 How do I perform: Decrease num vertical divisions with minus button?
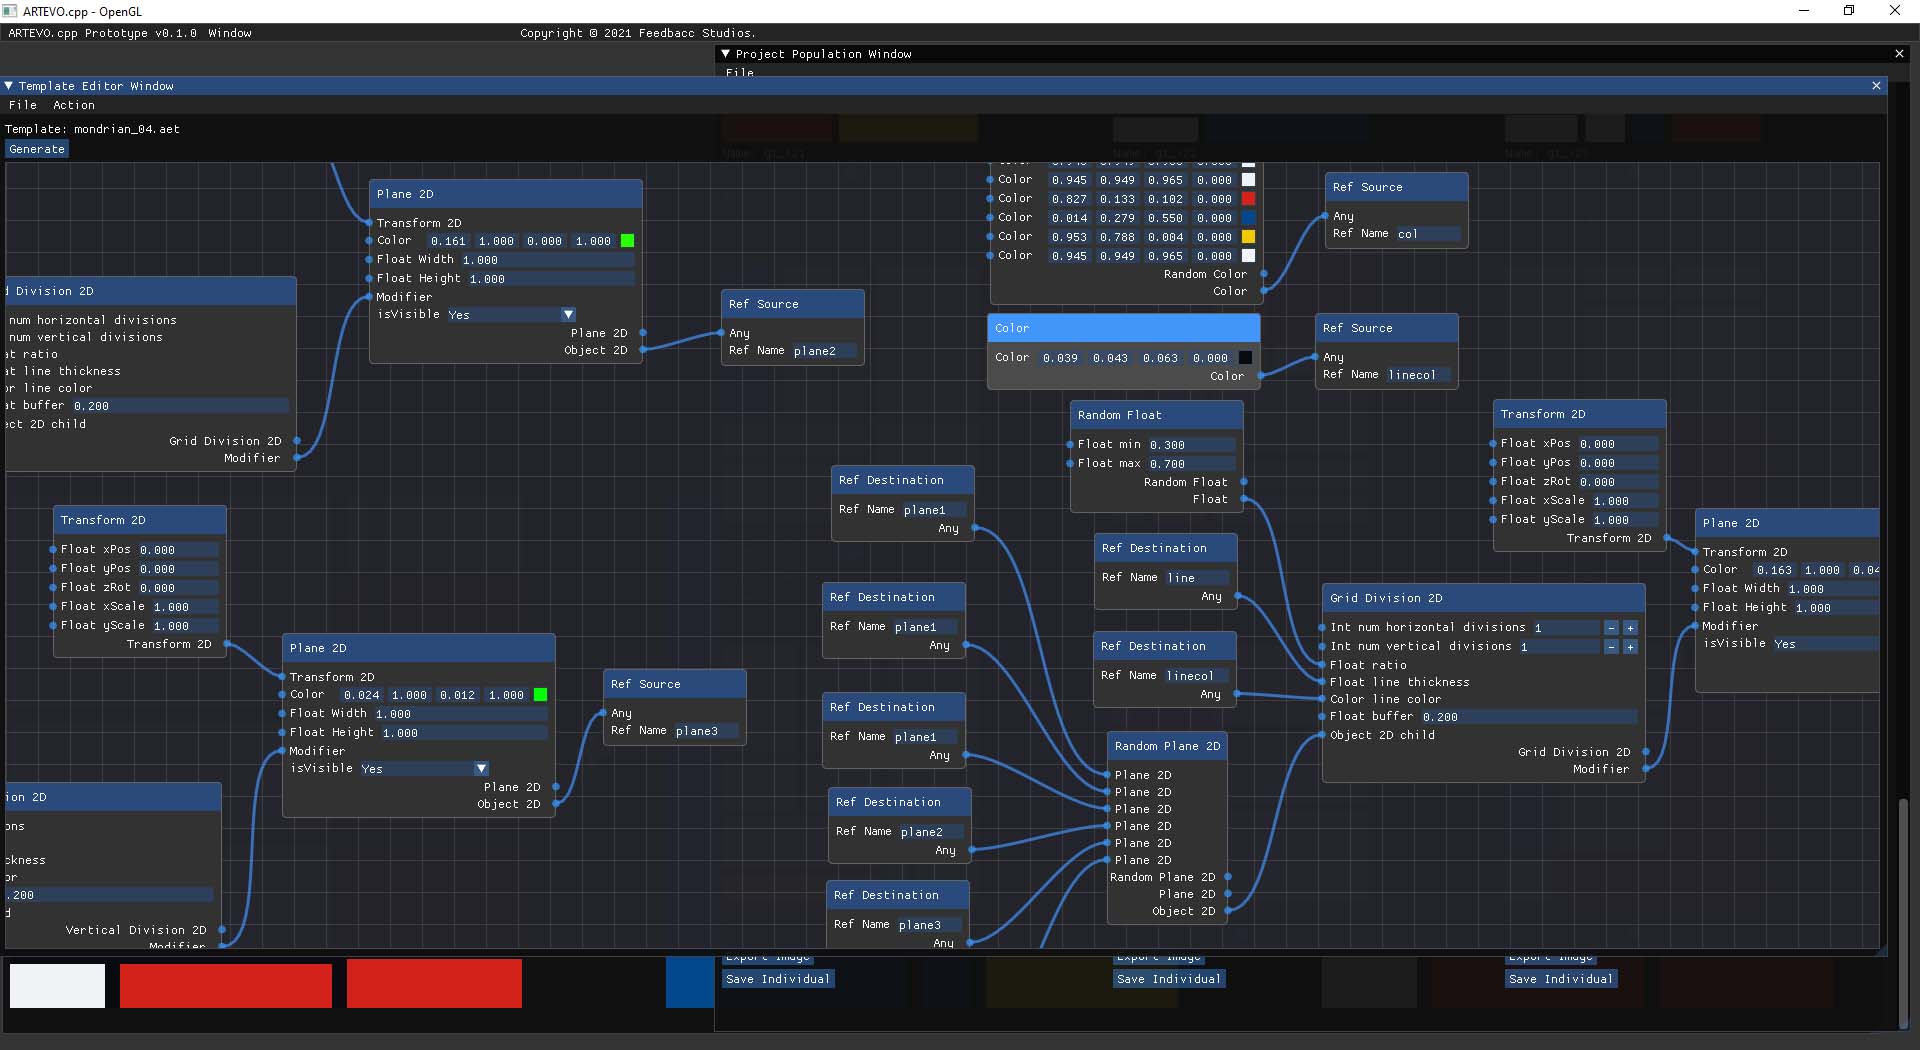point(1611,647)
